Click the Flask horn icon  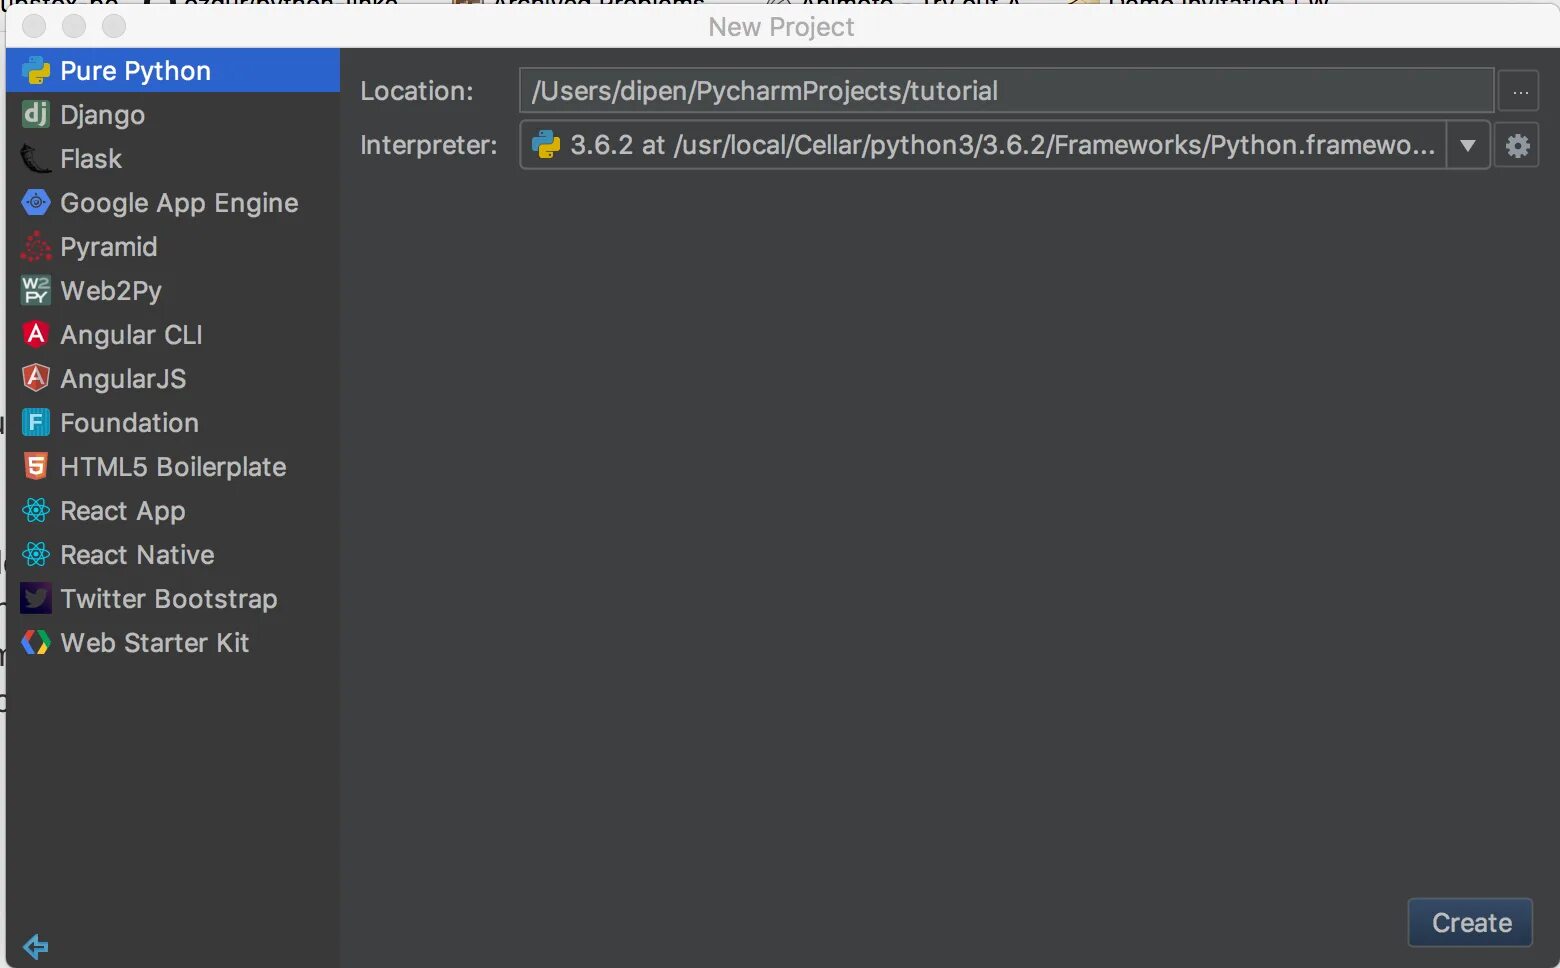(36, 159)
